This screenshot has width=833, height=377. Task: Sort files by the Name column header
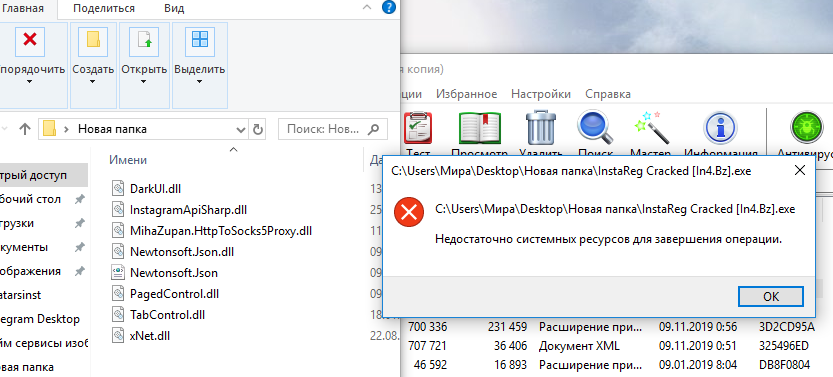(128, 160)
